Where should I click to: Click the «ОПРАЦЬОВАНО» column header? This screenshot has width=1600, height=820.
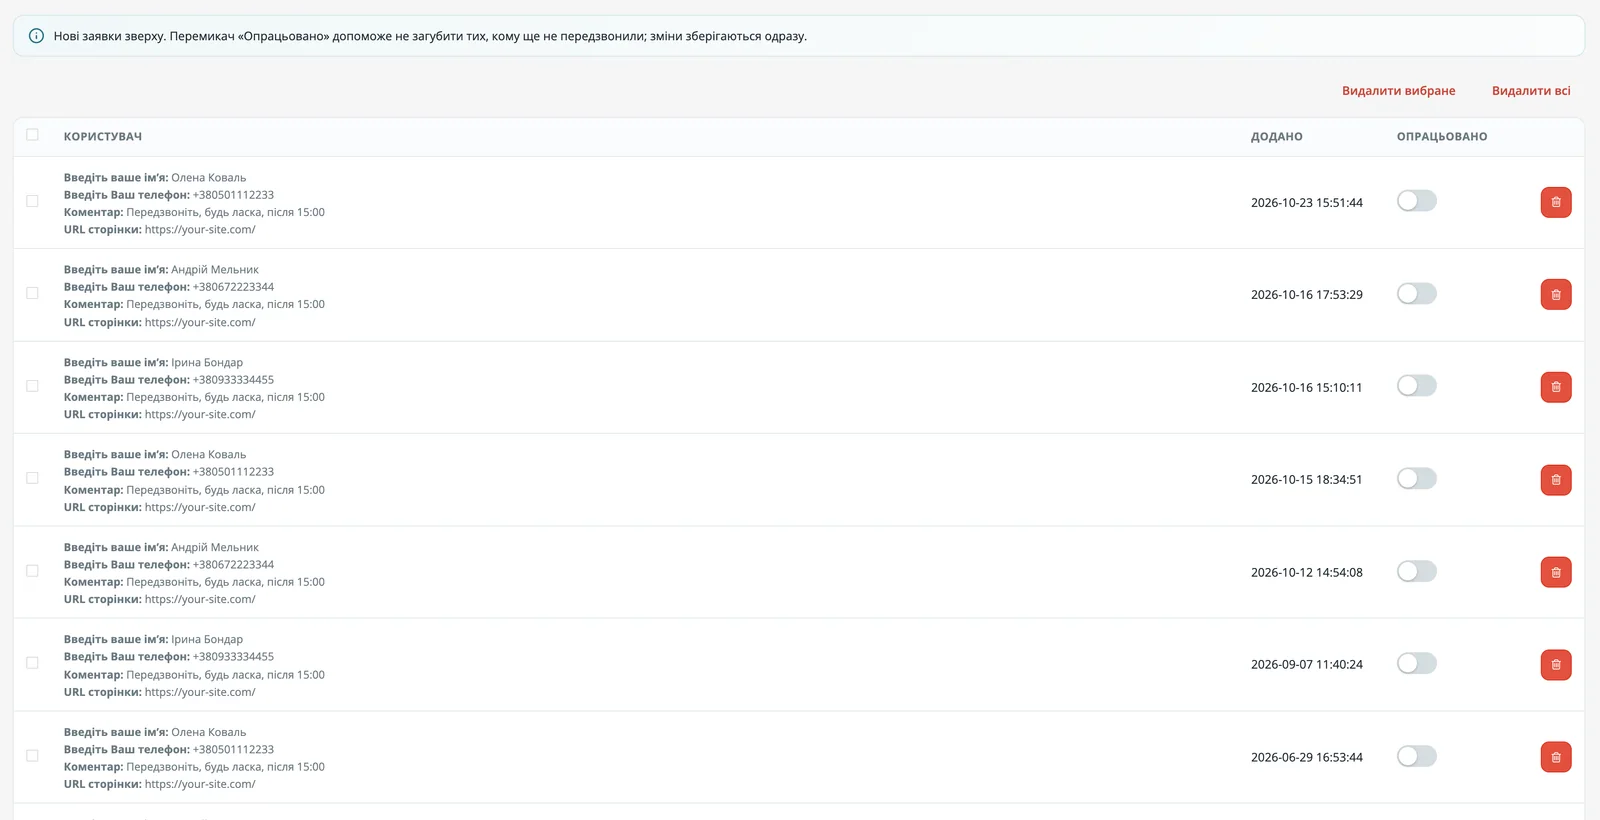(x=1442, y=137)
